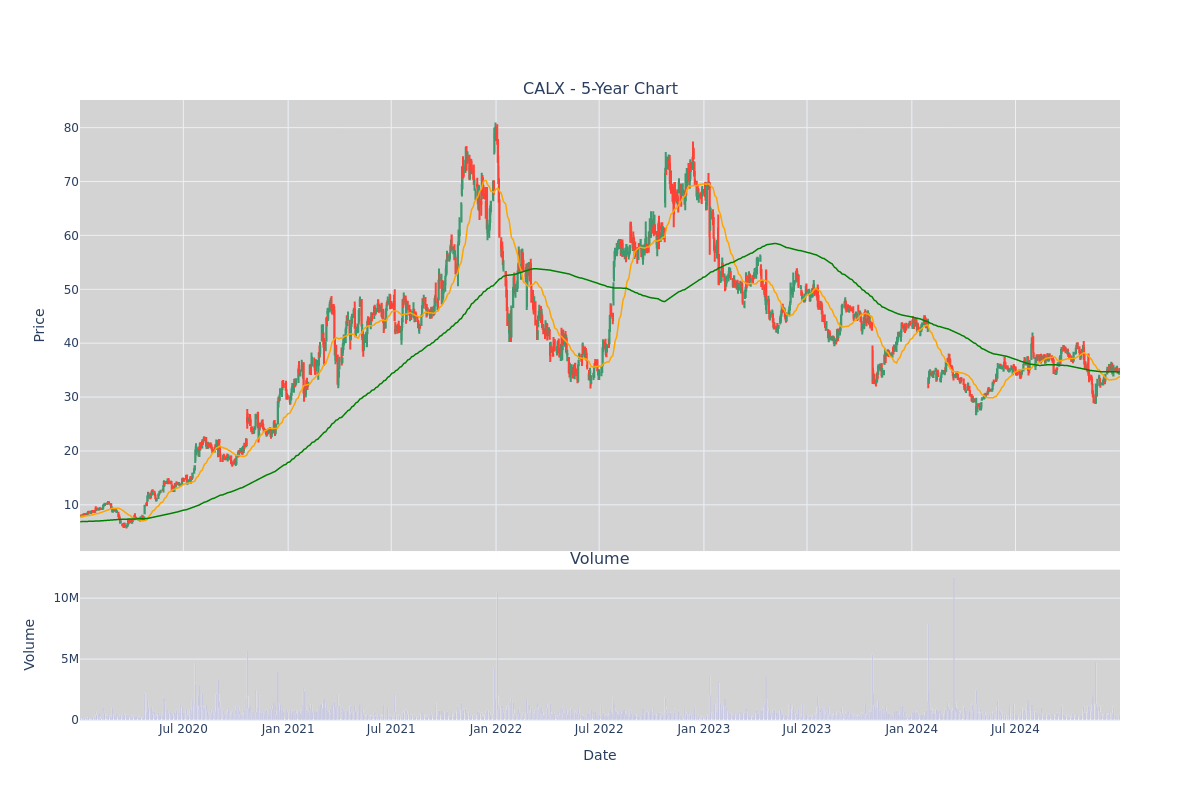Click the 40 price tick label
Image resolution: width=1200 pixels, height=800 pixels.
click(71, 343)
